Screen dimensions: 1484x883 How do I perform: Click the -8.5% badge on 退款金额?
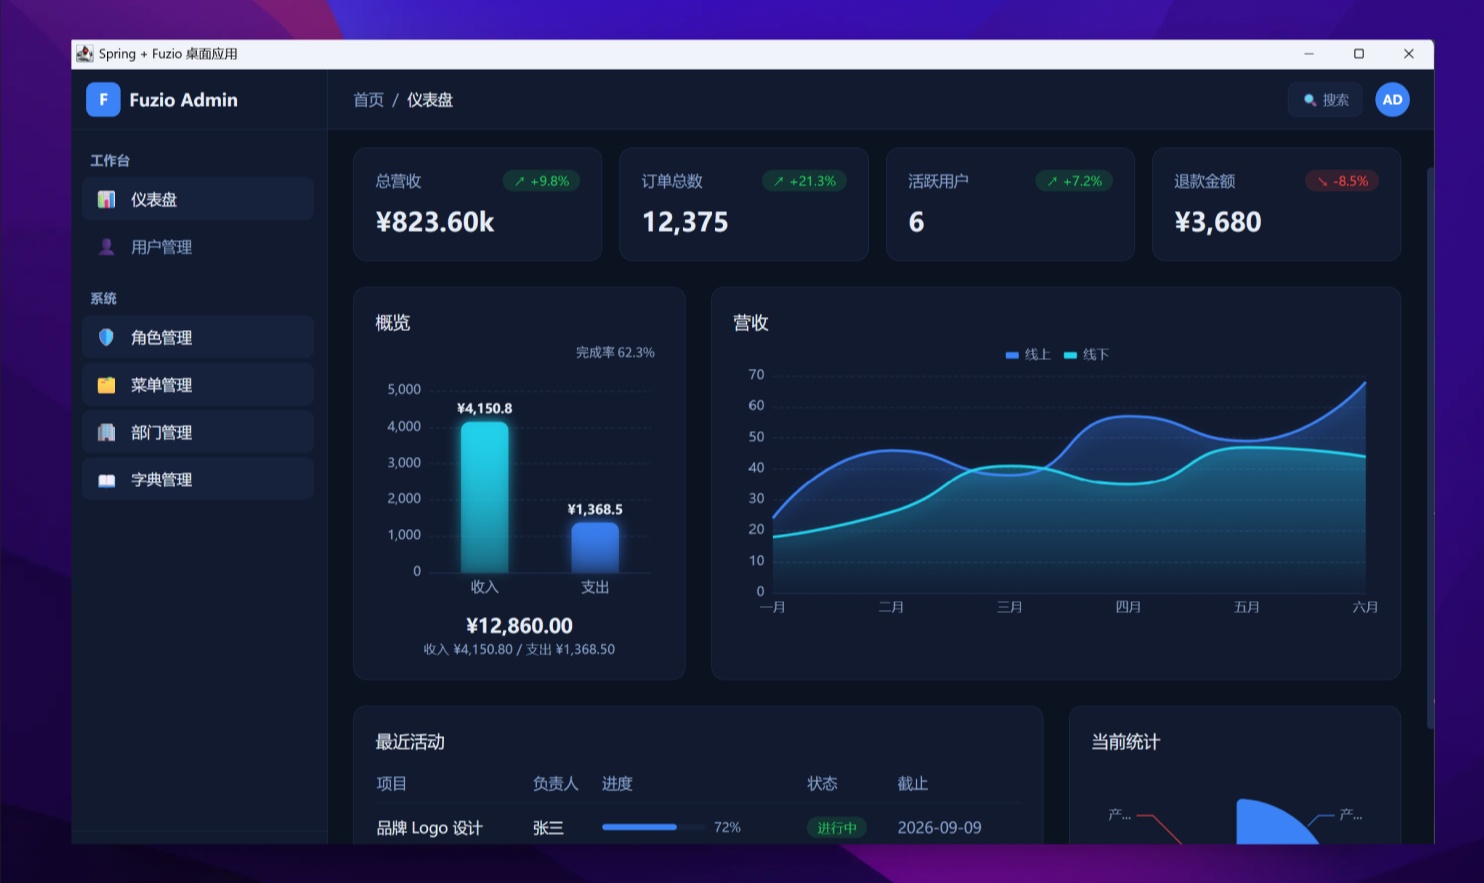pyautogui.click(x=1342, y=181)
